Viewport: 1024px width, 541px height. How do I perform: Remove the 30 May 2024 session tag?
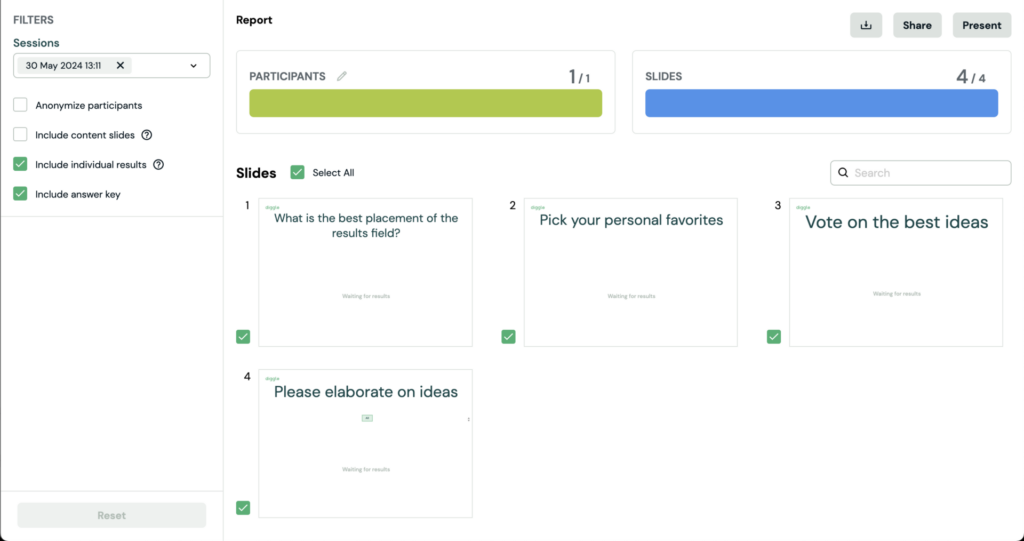pyautogui.click(x=120, y=65)
